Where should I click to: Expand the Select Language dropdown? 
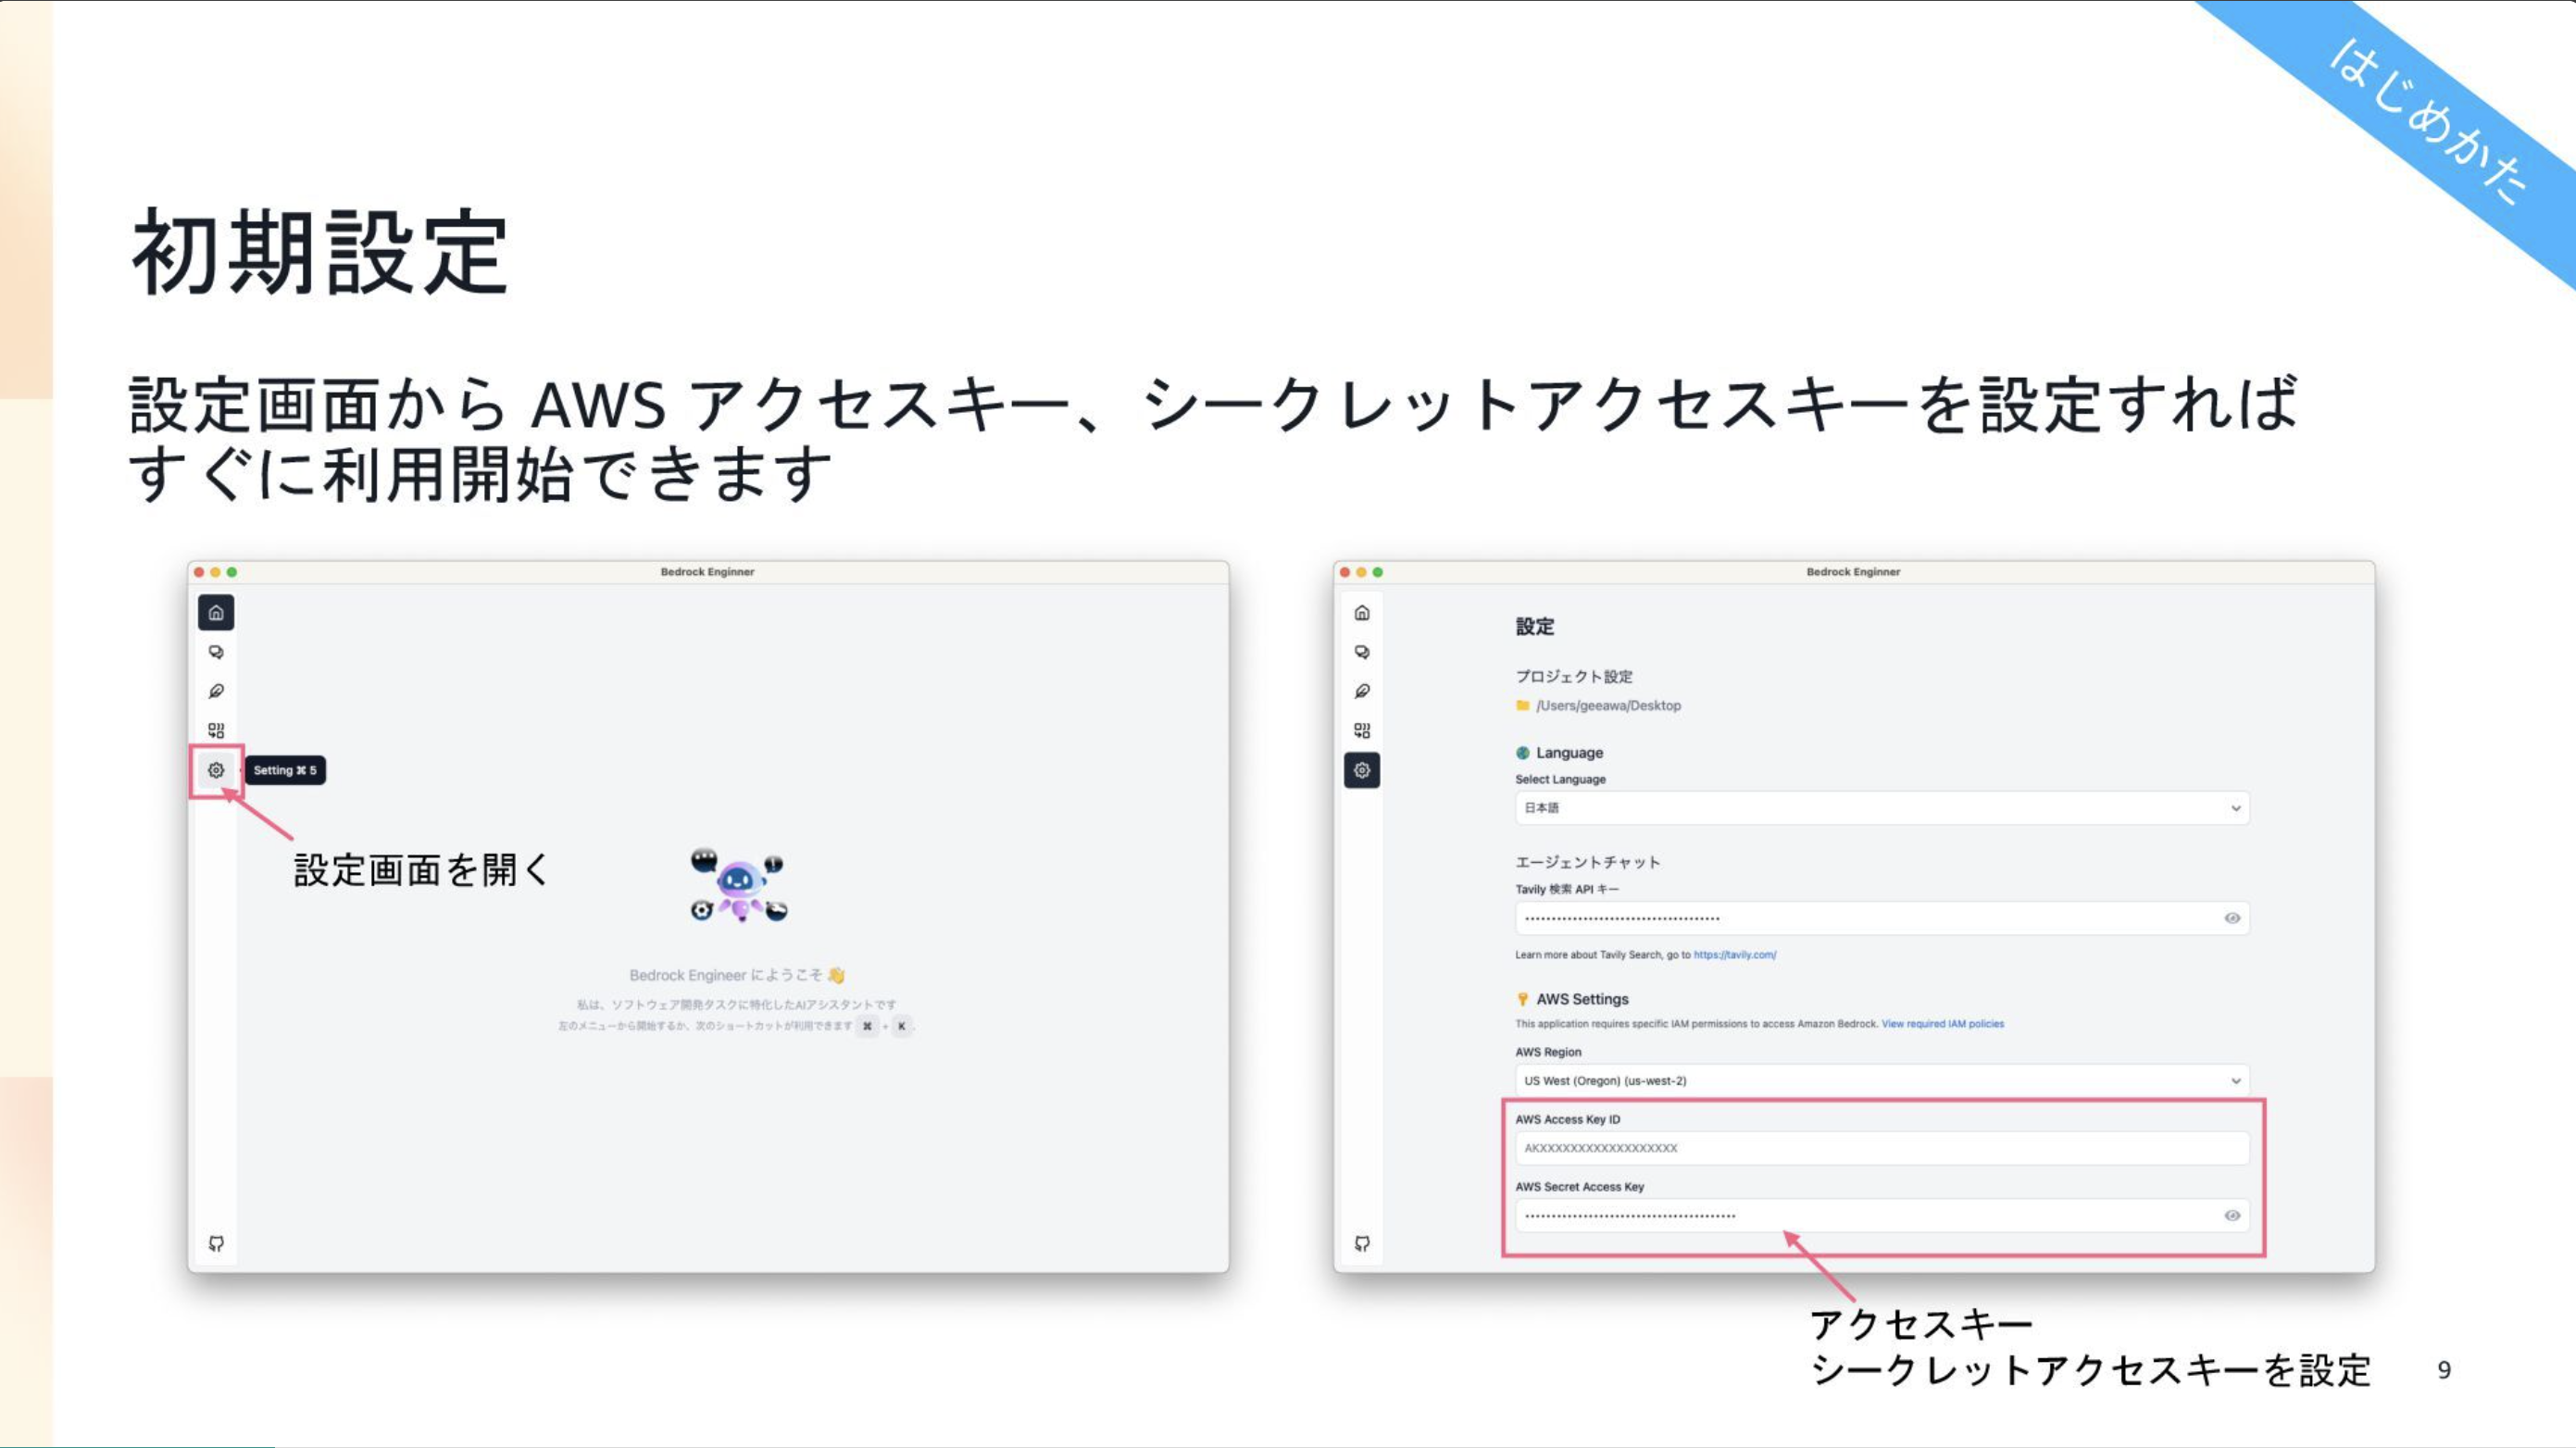[1881, 808]
